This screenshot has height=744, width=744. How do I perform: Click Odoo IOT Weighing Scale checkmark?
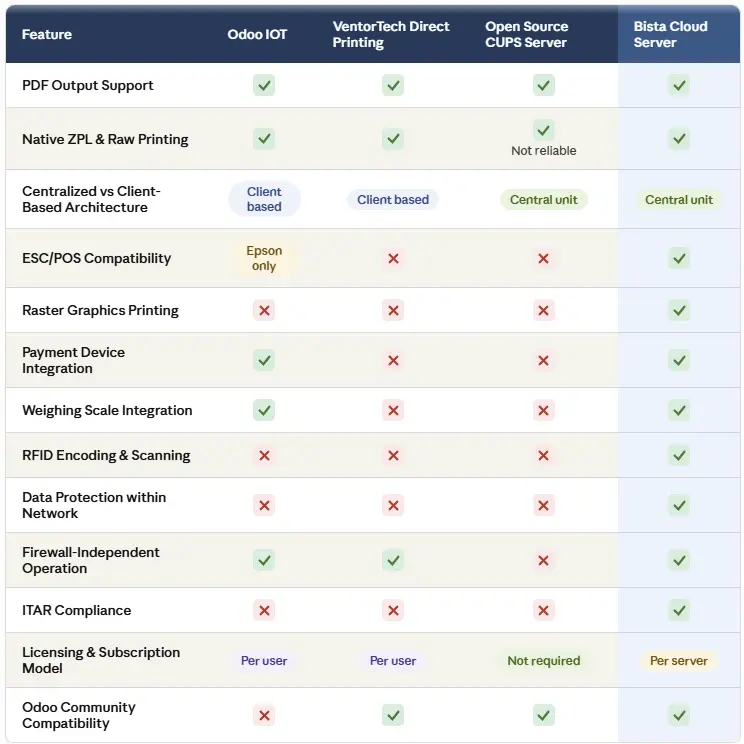pos(264,410)
